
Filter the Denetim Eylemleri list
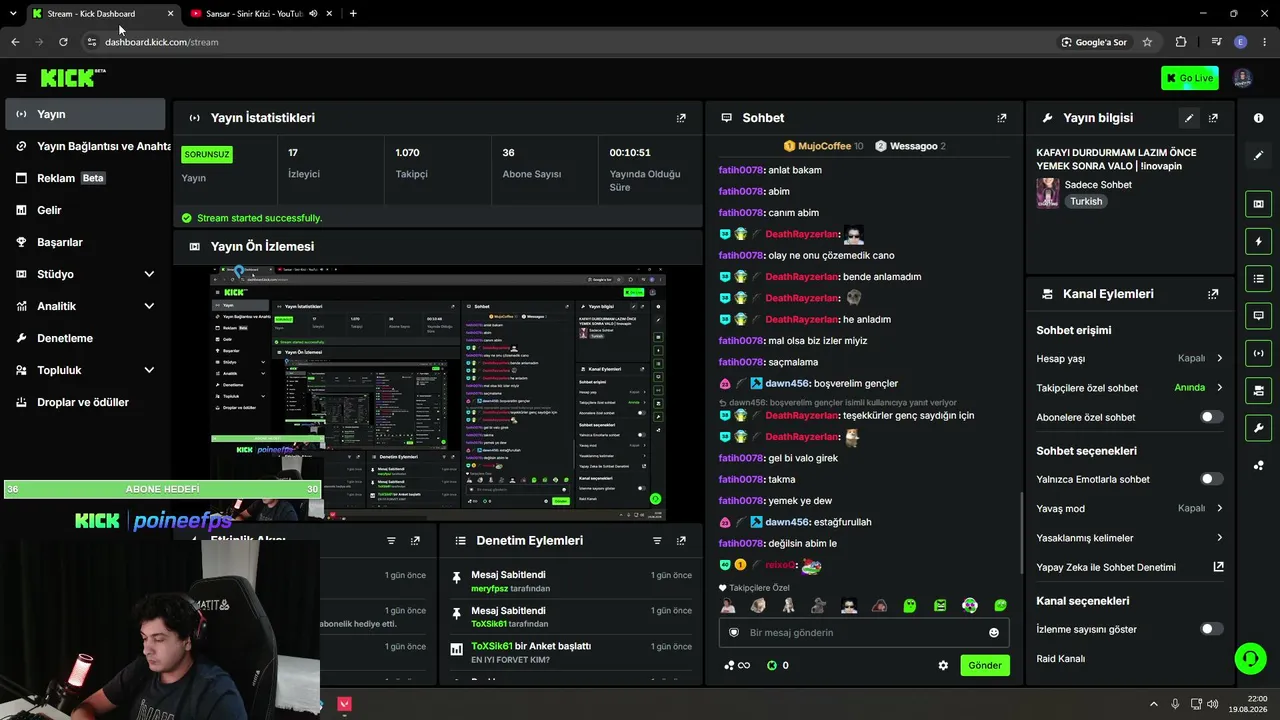pos(657,541)
